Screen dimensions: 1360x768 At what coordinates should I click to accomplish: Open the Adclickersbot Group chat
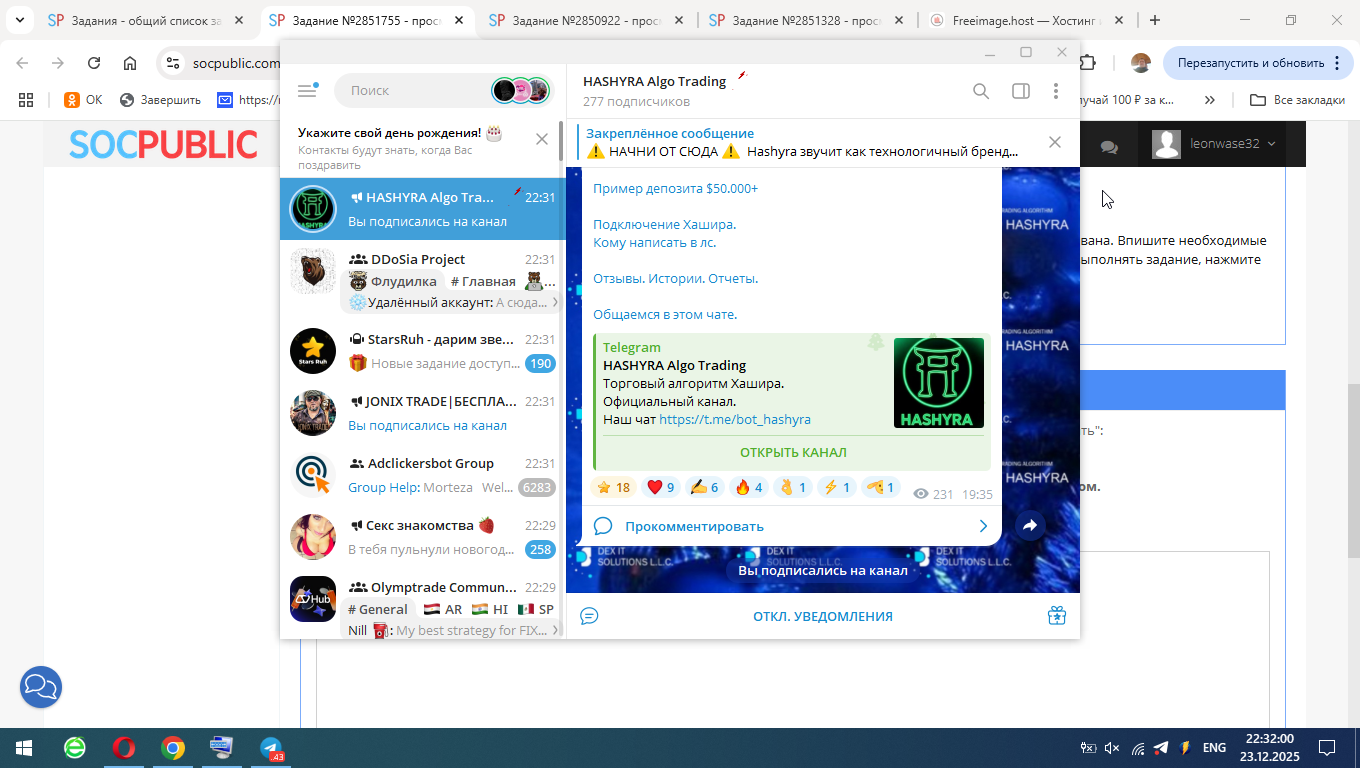pyautogui.click(x=422, y=475)
